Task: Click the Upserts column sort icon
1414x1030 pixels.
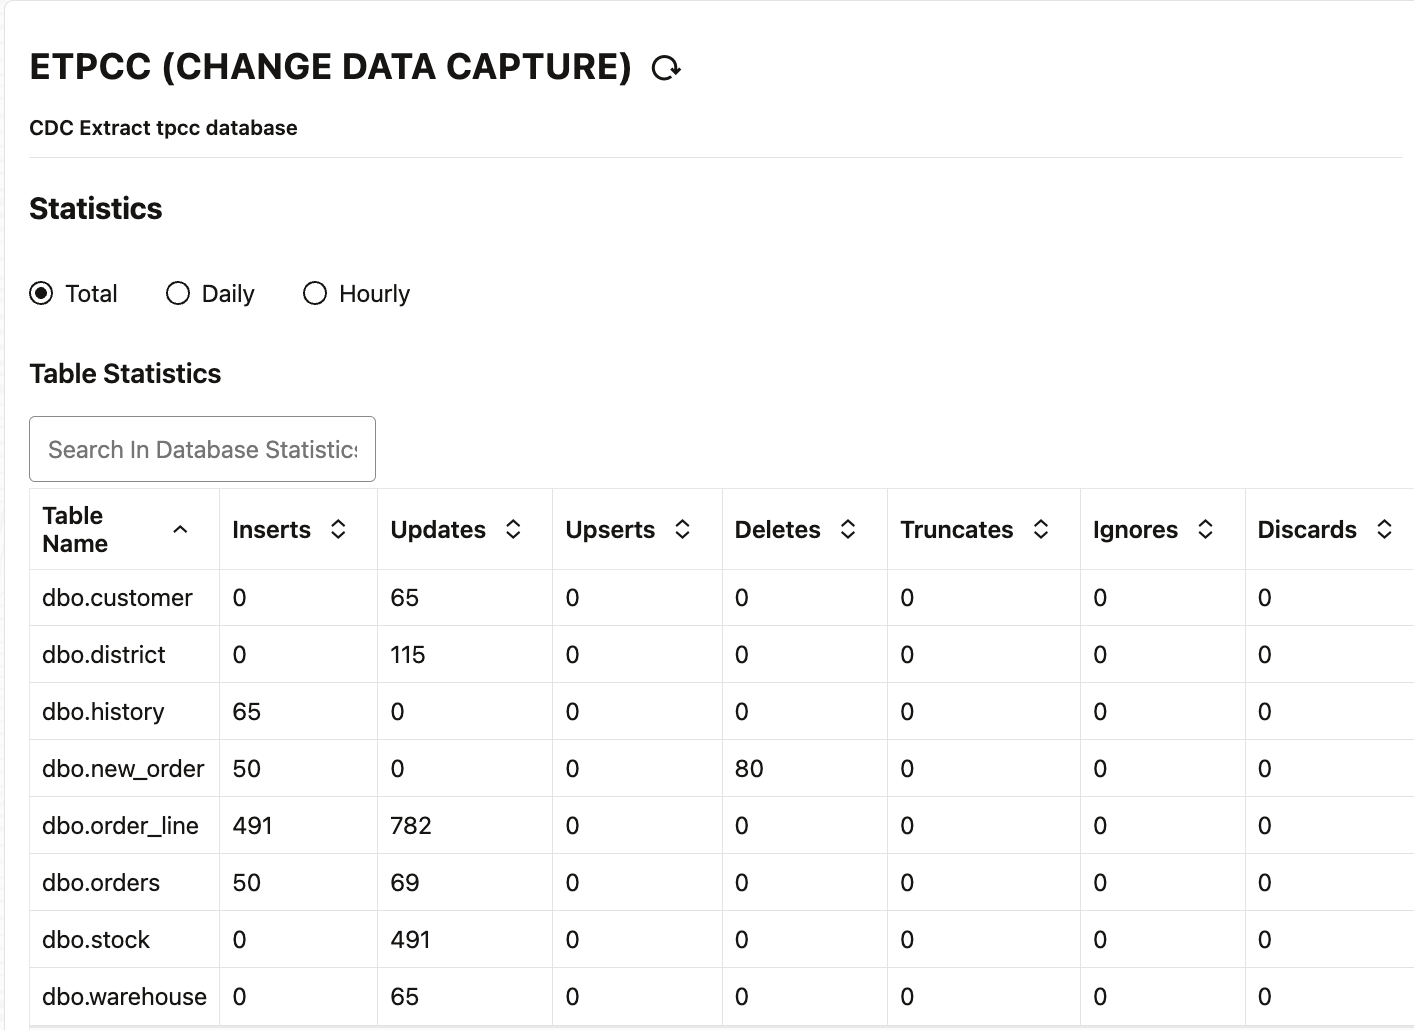Action: 682,530
